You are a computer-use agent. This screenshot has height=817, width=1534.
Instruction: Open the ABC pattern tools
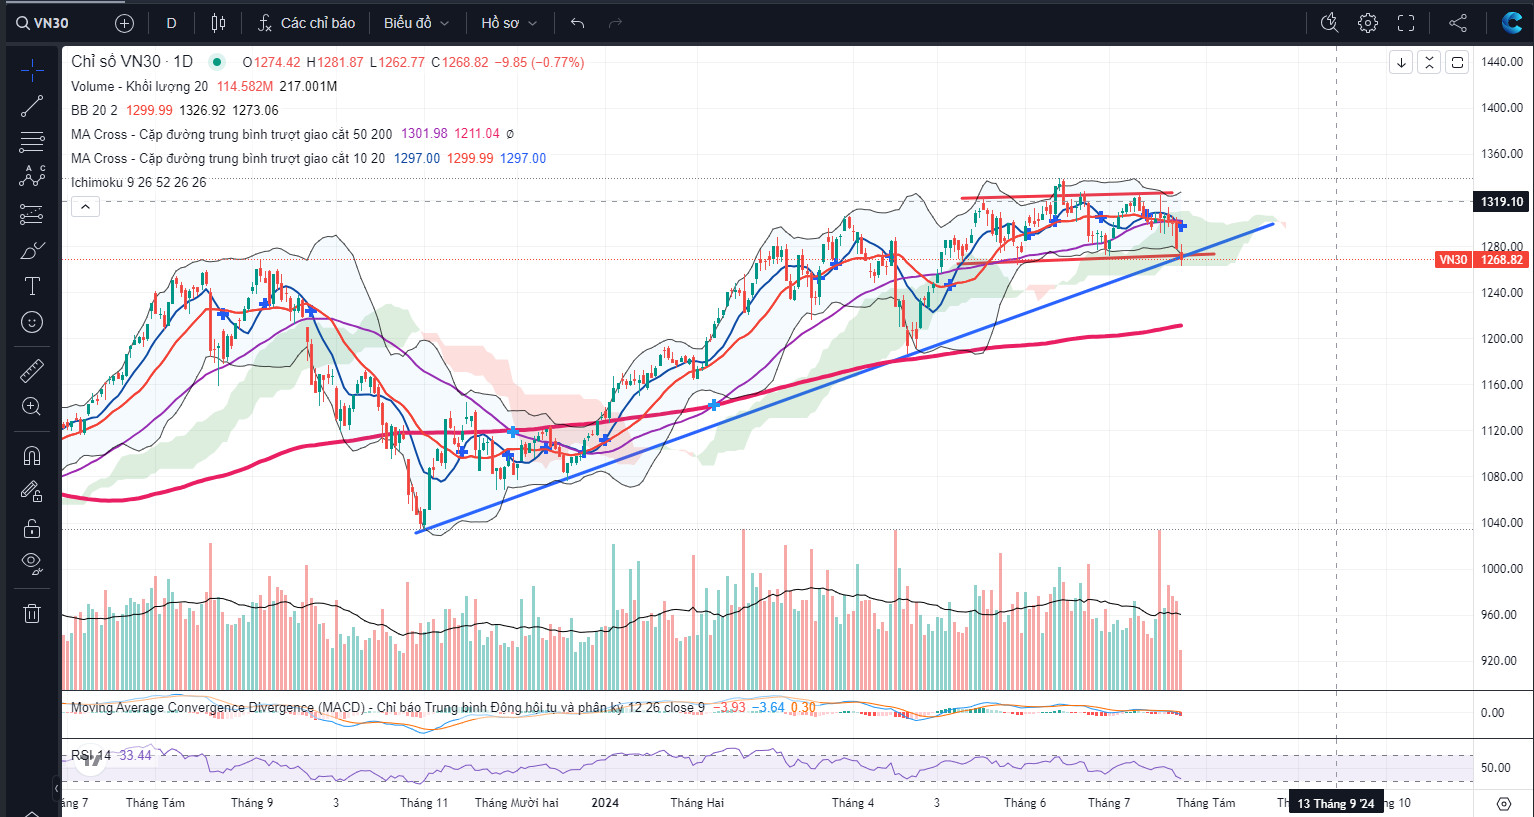pos(32,177)
